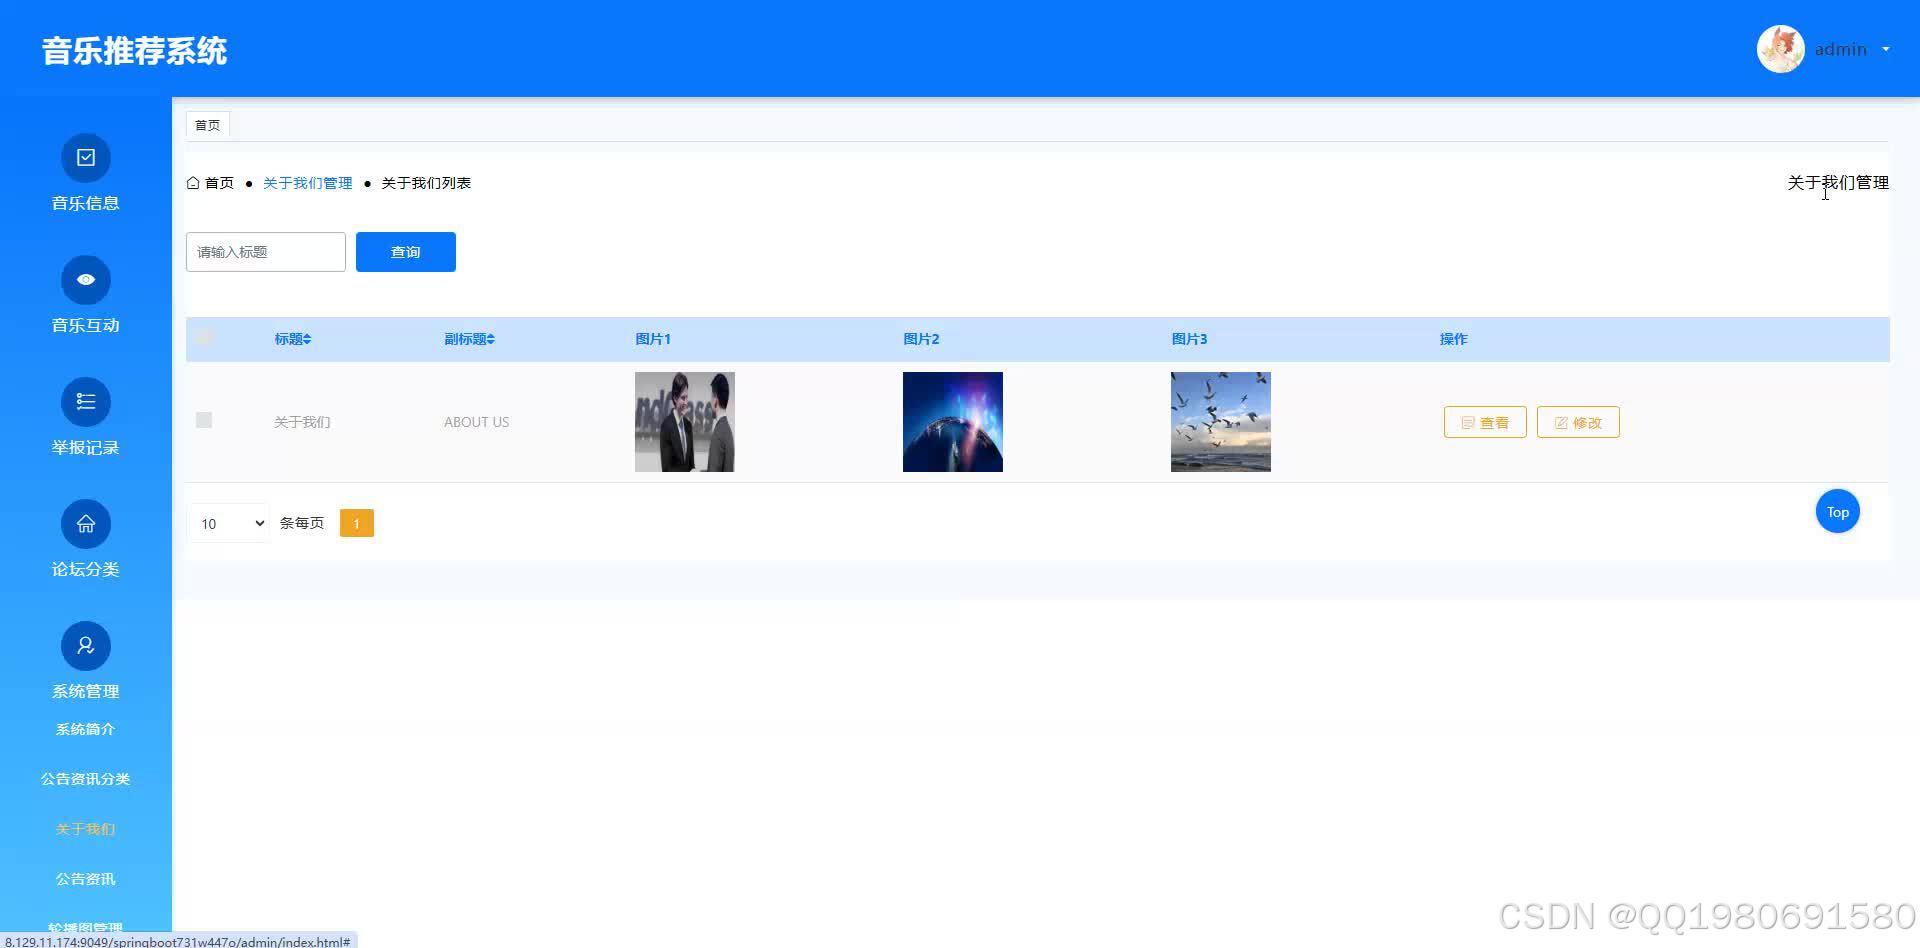Image resolution: width=1920 pixels, height=948 pixels.
Task: Focus the 请输入标题 search field
Action: (266, 252)
